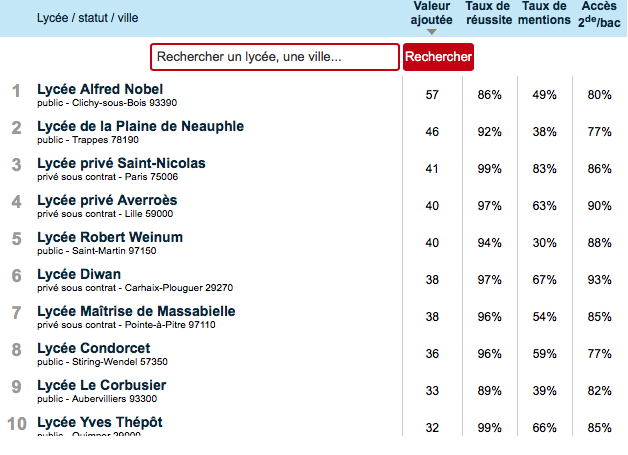Image resolution: width=628 pixels, height=455 pixels.
Task: Open Lycée Condorcet entry
Action: pos(94,348)
